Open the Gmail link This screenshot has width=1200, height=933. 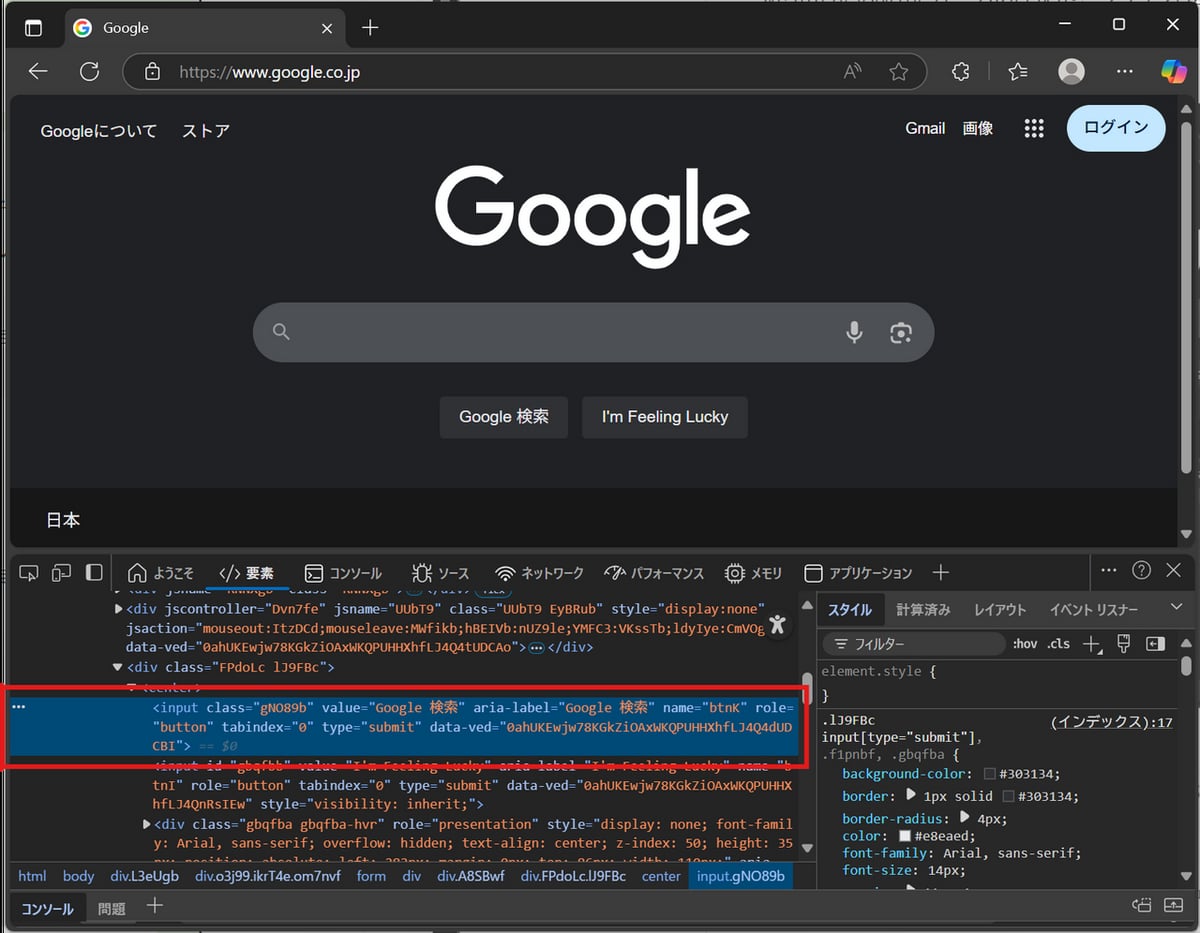(x=925, y=128)
